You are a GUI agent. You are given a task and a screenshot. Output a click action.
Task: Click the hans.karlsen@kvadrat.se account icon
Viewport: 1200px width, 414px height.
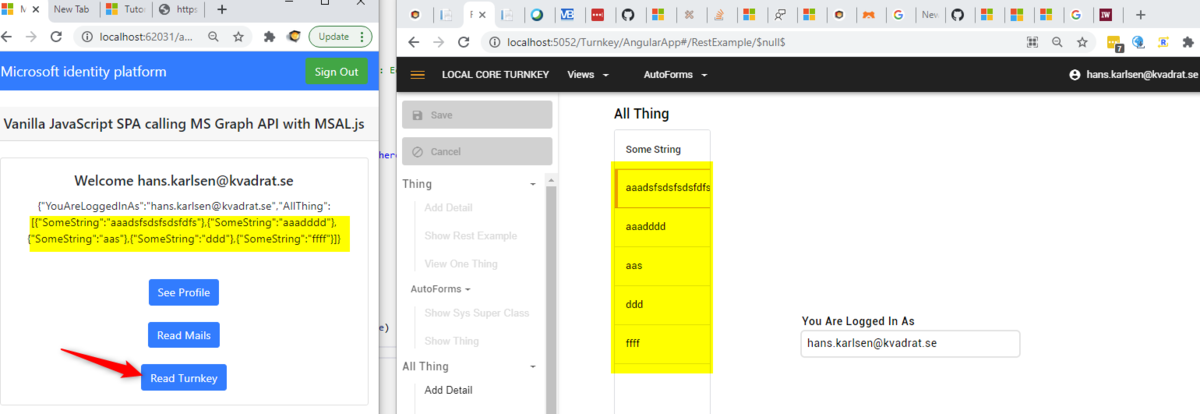pyautogui.click(x=1076, y=75)
